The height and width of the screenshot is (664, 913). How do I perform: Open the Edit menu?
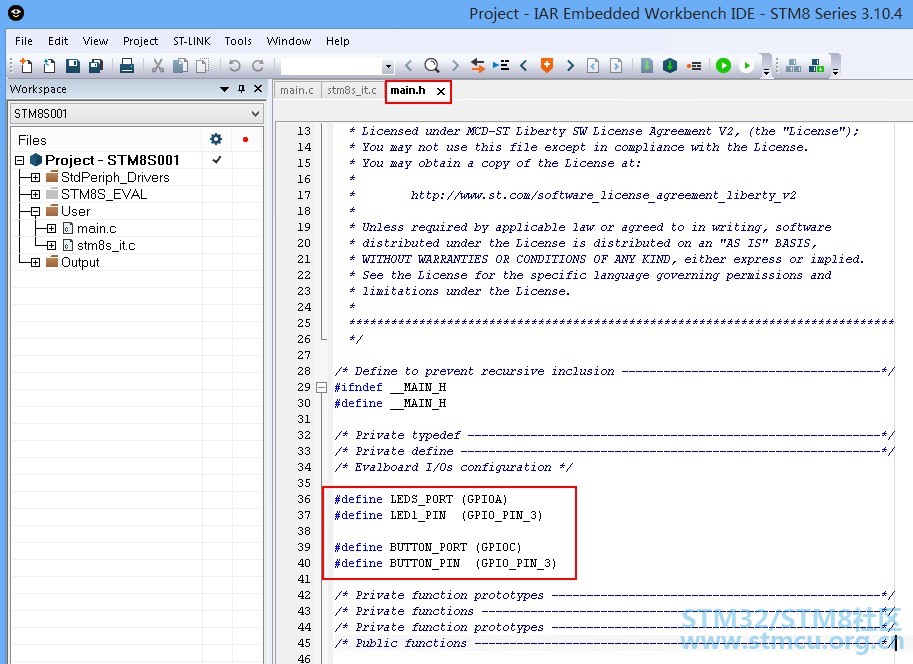(58, 41)
